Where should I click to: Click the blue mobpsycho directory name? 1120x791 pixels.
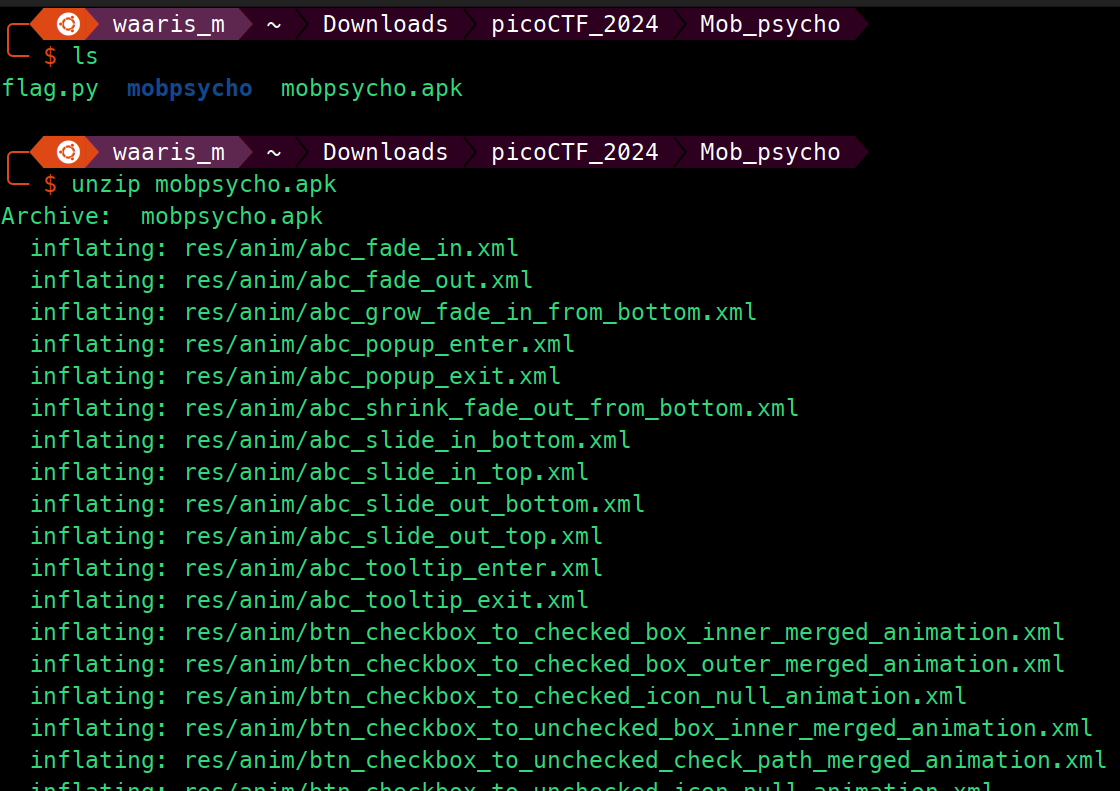(189, 89)
